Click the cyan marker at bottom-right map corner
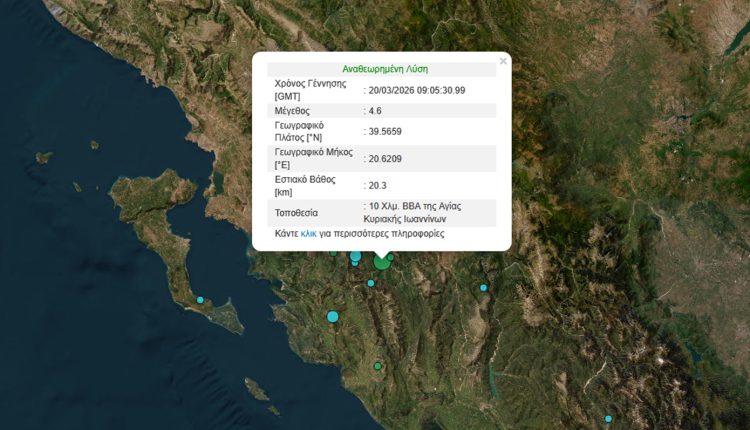Image resolution: width=750 pixels, height=430 pixels. coord(608,419)
